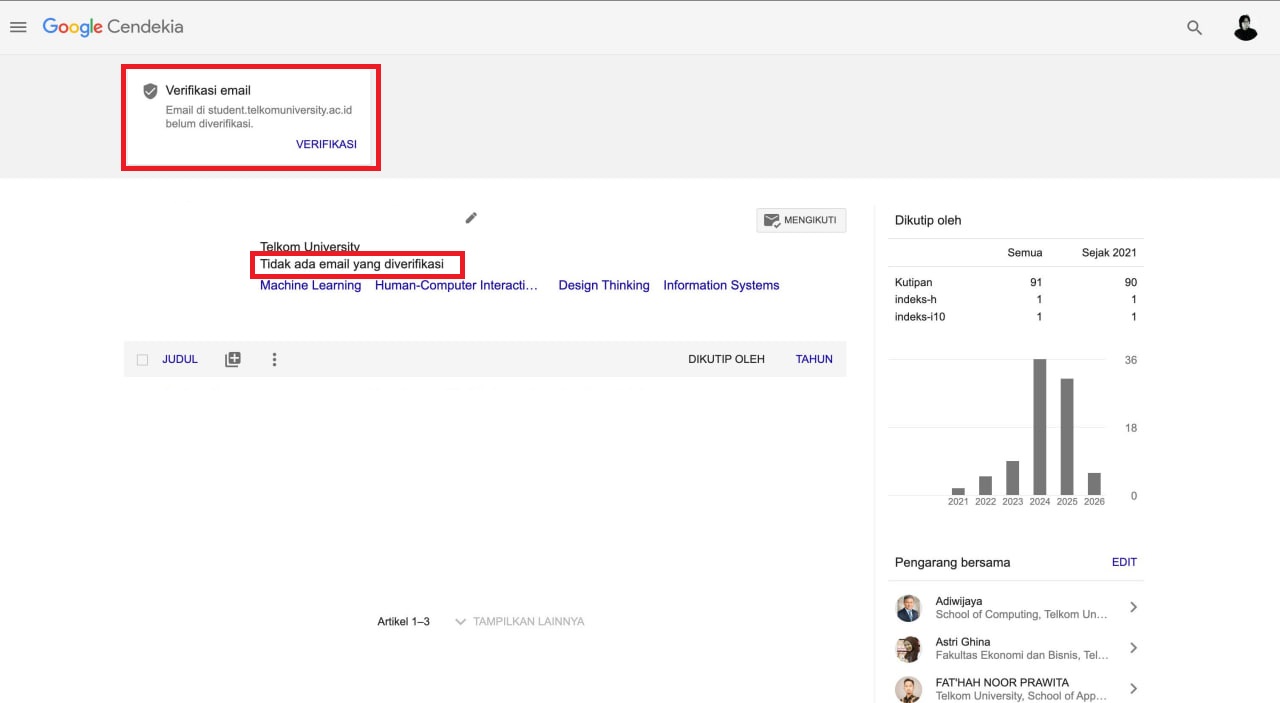Click 'Tidak ada email yang diverifikasi' text
This screenshot has width=1280, height=703.
(x=352, y=264)
